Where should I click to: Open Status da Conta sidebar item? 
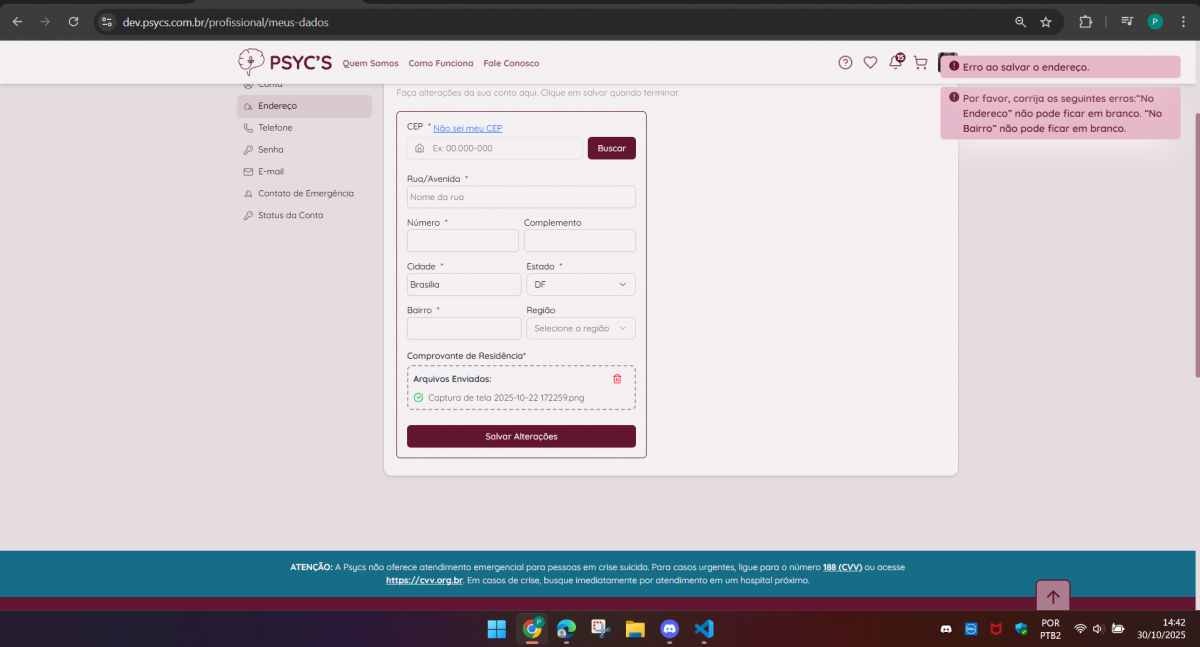pyautogui.click(x=290, y=215)
